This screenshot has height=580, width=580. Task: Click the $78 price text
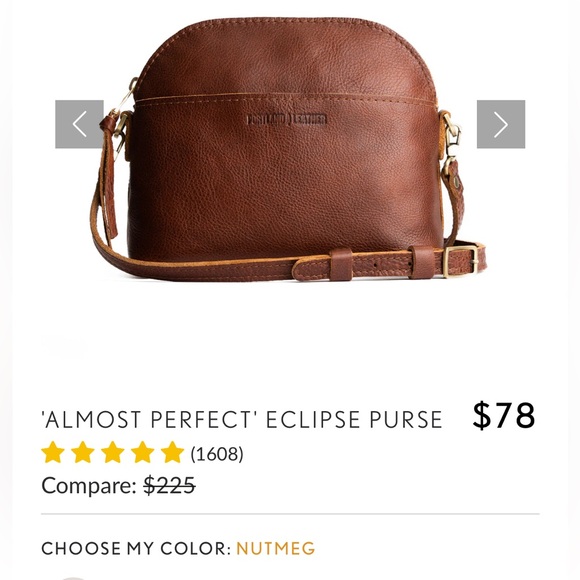[504, 416]
